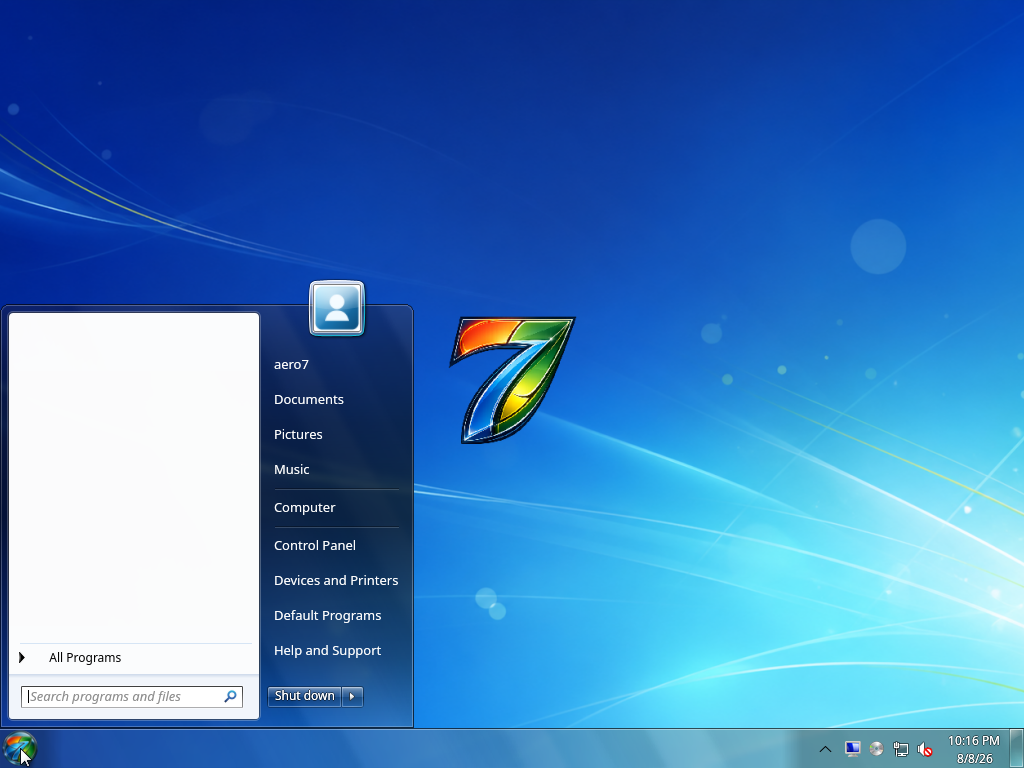The width and height of the screenshot is (1024, 768).
Task: Open Help and Support
Action: click(x=328, y=650)
